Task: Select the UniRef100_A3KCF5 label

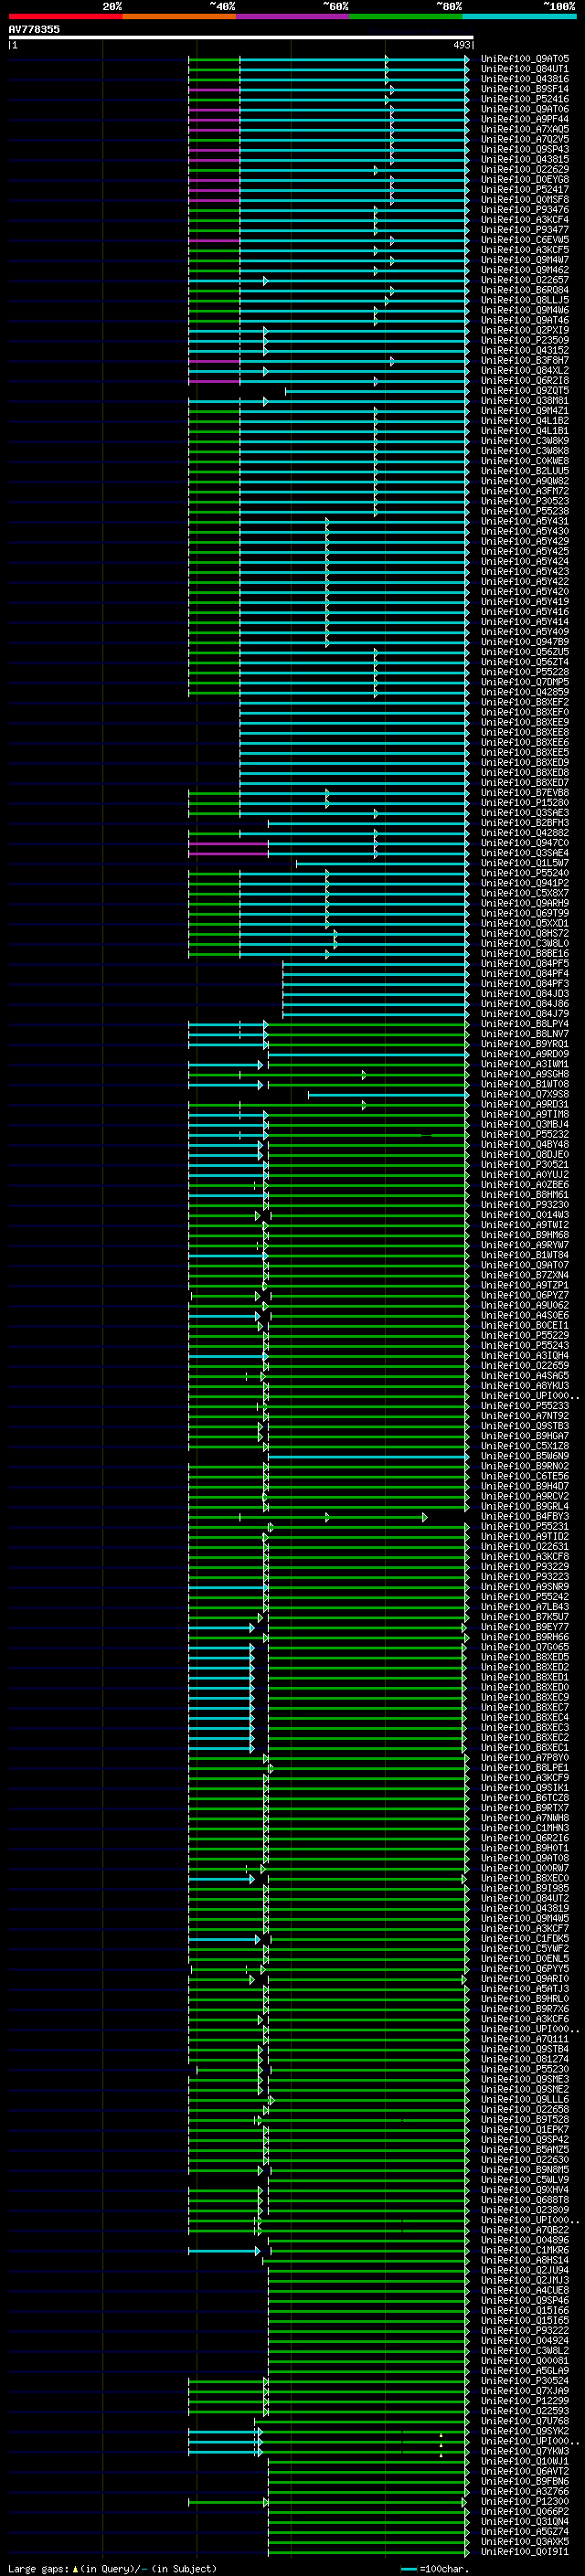Action: 525,250
